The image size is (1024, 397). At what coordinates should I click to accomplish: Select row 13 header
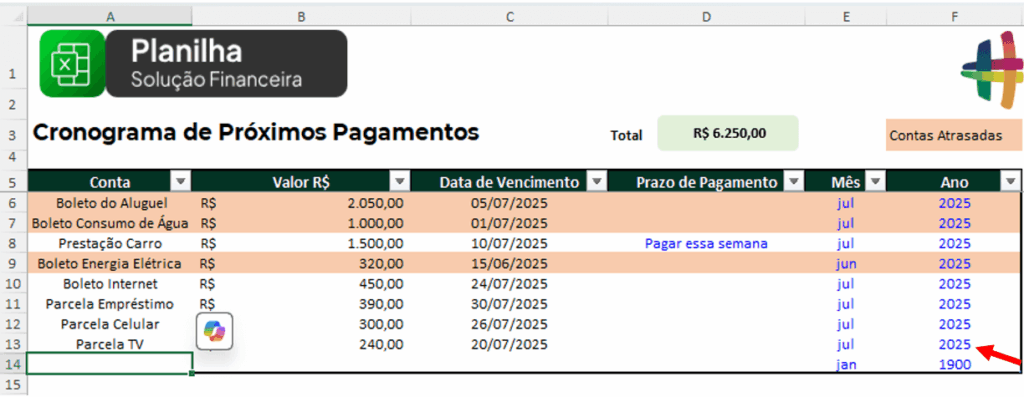(x=14, y=345)
